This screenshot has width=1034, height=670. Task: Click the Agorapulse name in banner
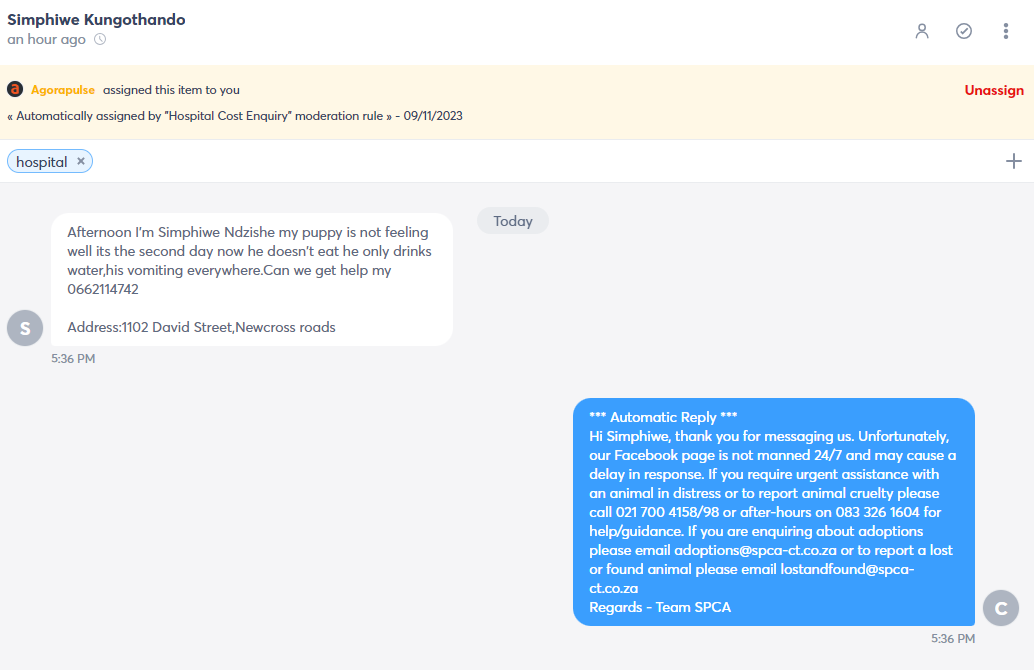click(x=63, y=90)
